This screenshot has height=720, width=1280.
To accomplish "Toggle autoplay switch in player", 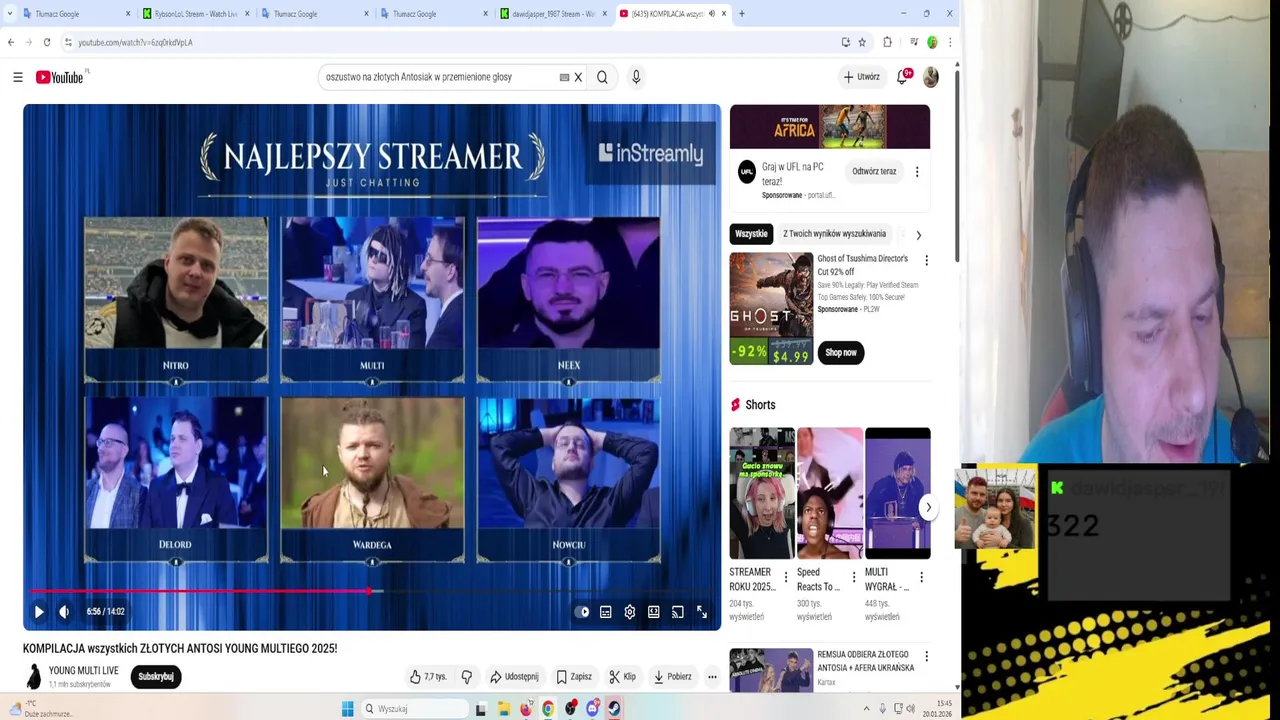I will tap(582, 612).
